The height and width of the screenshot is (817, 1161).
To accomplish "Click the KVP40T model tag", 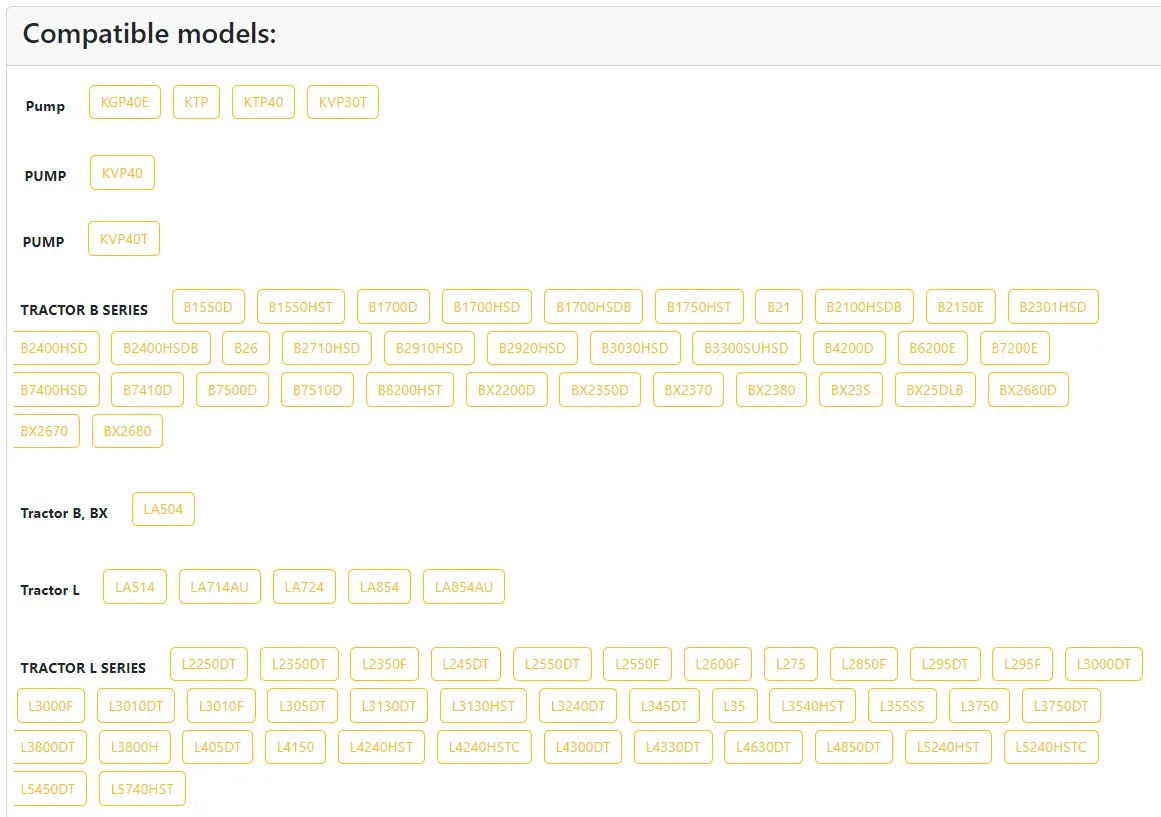I will point(124,239).
